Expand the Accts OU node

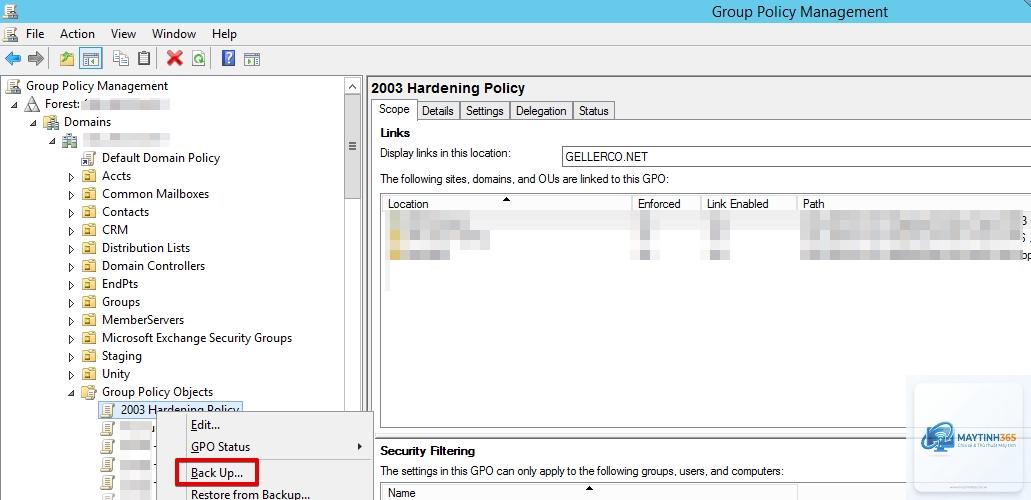click(72, 177)
